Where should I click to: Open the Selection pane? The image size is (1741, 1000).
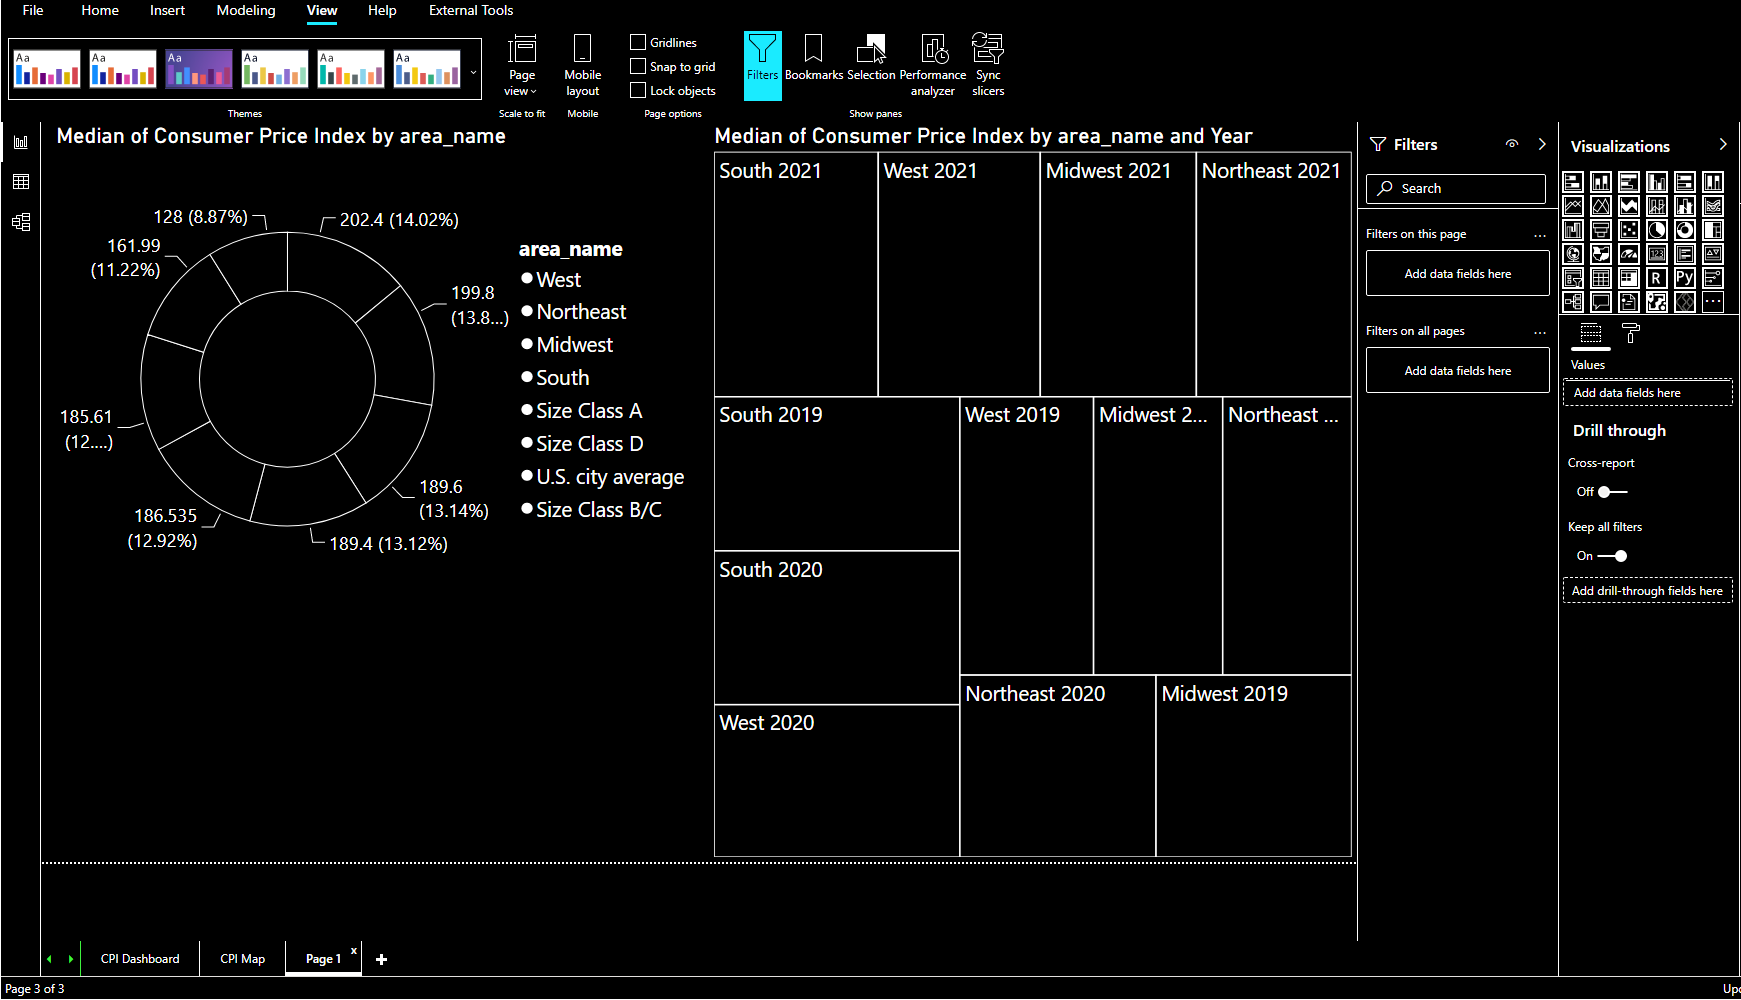pos(871,58)
